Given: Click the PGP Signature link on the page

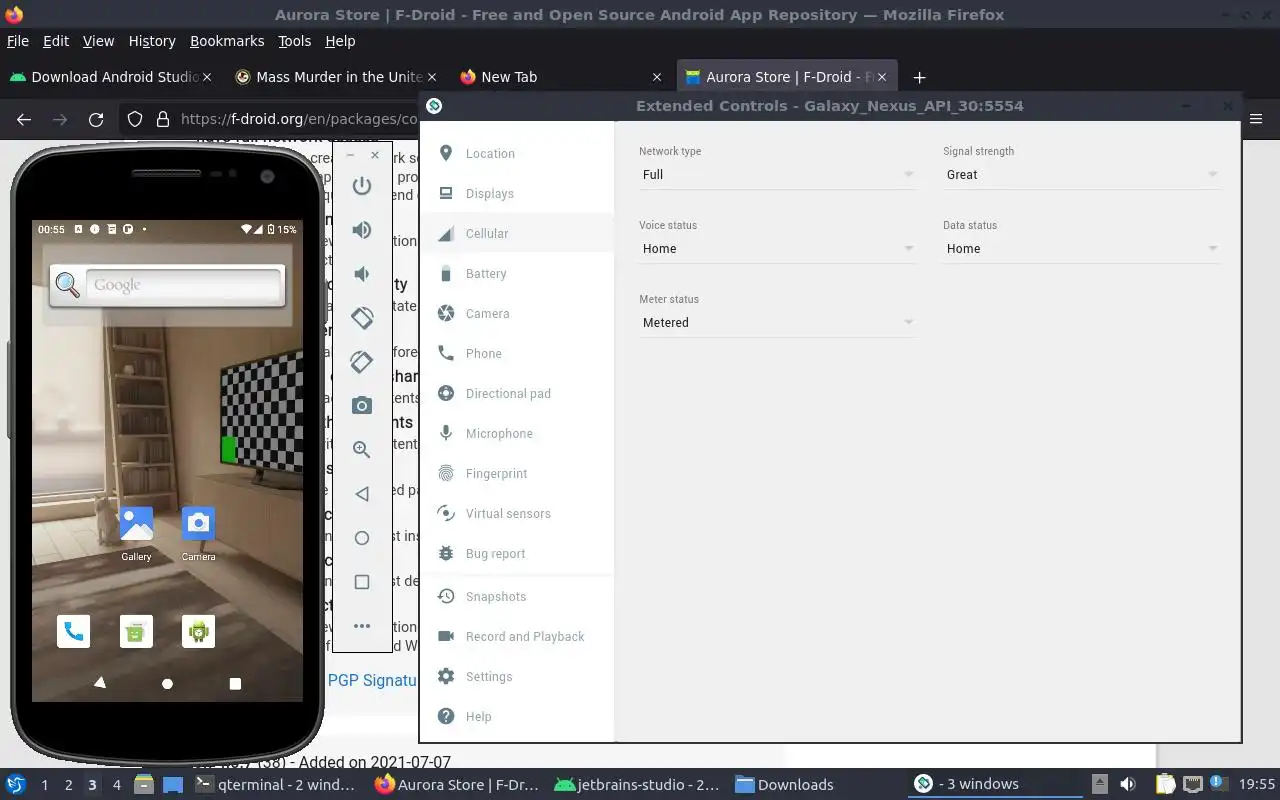Looking at the screenshot, I should click(x=372, y=680).
